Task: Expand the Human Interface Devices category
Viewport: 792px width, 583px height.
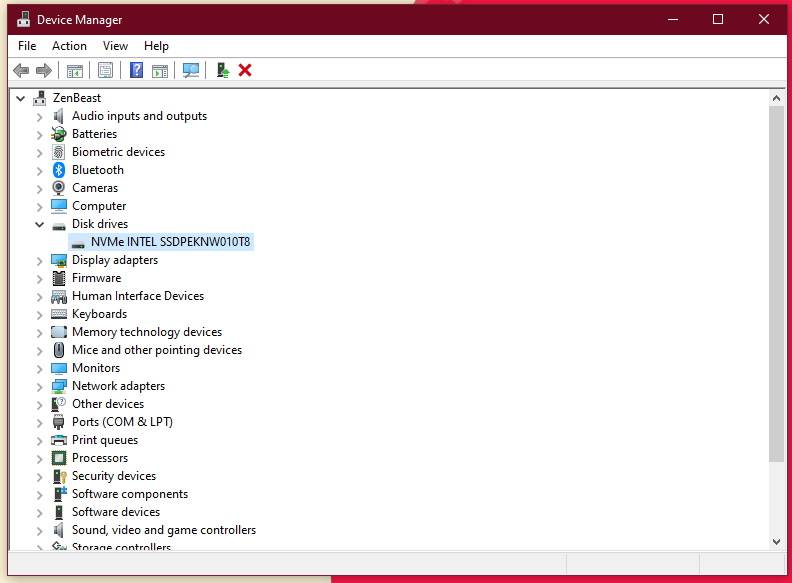Action: pyautogui.click(x=39, y=297)
